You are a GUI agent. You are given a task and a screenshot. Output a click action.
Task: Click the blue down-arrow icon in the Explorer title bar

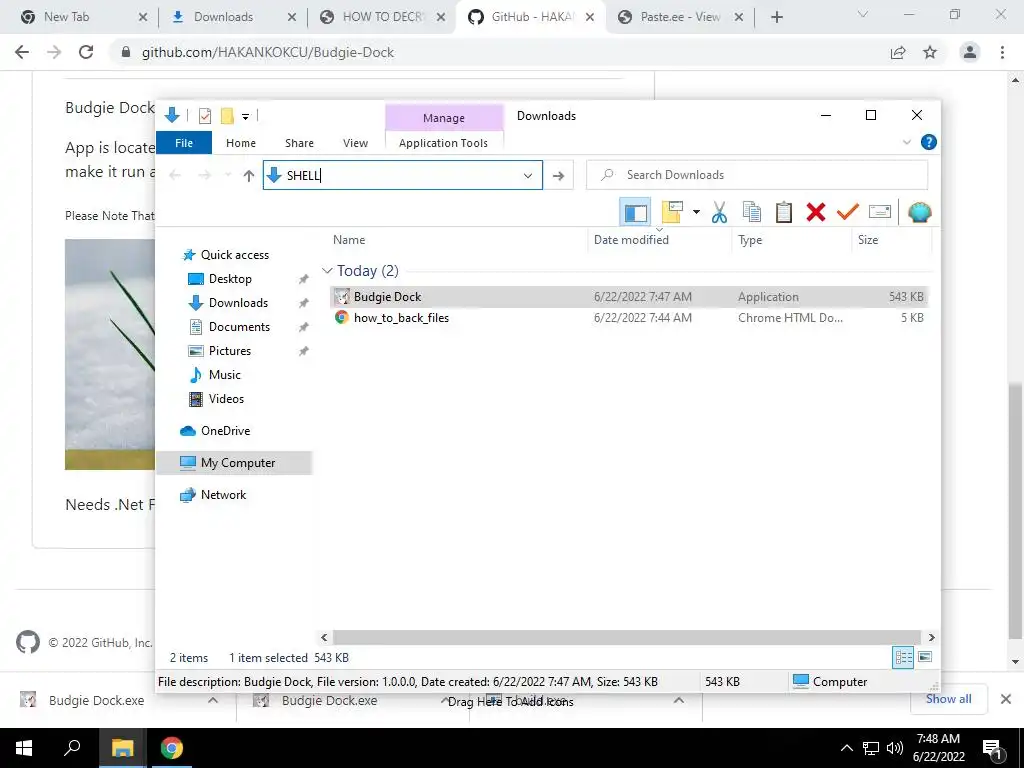(x=172, y=116)
